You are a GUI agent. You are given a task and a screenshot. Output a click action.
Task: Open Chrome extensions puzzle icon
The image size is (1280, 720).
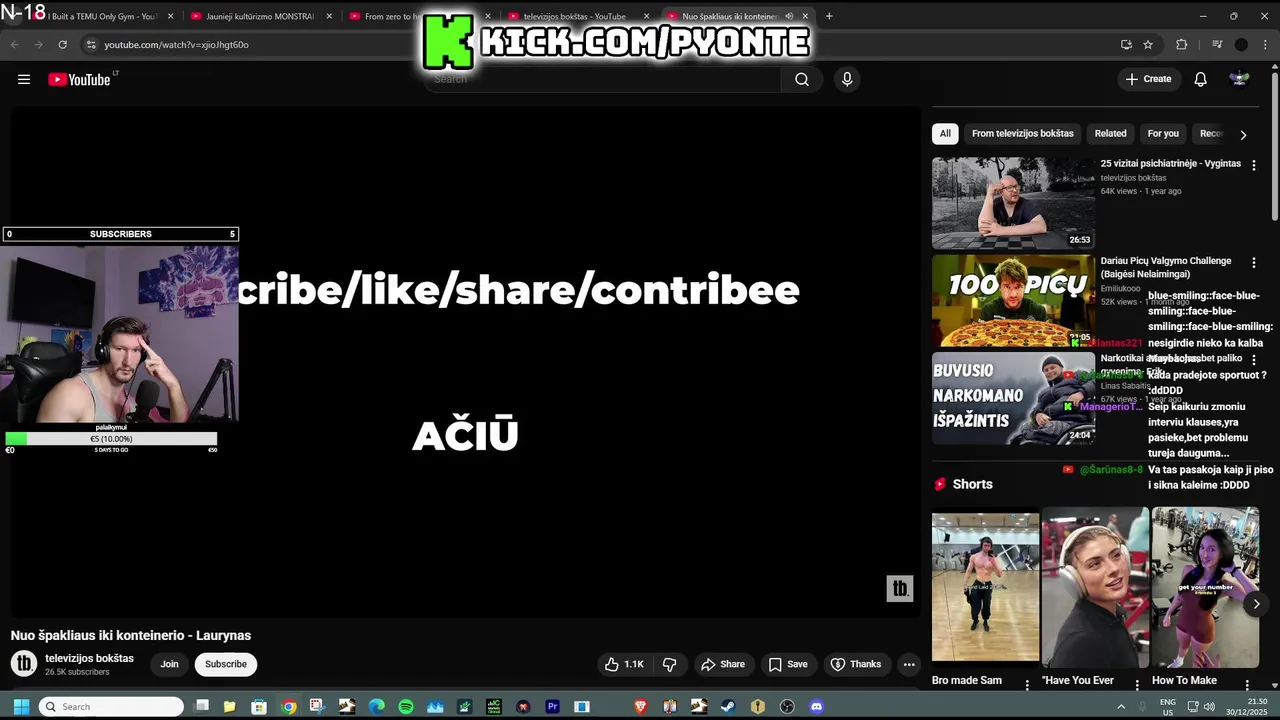pyautogui.click(x=1181, y=44)
